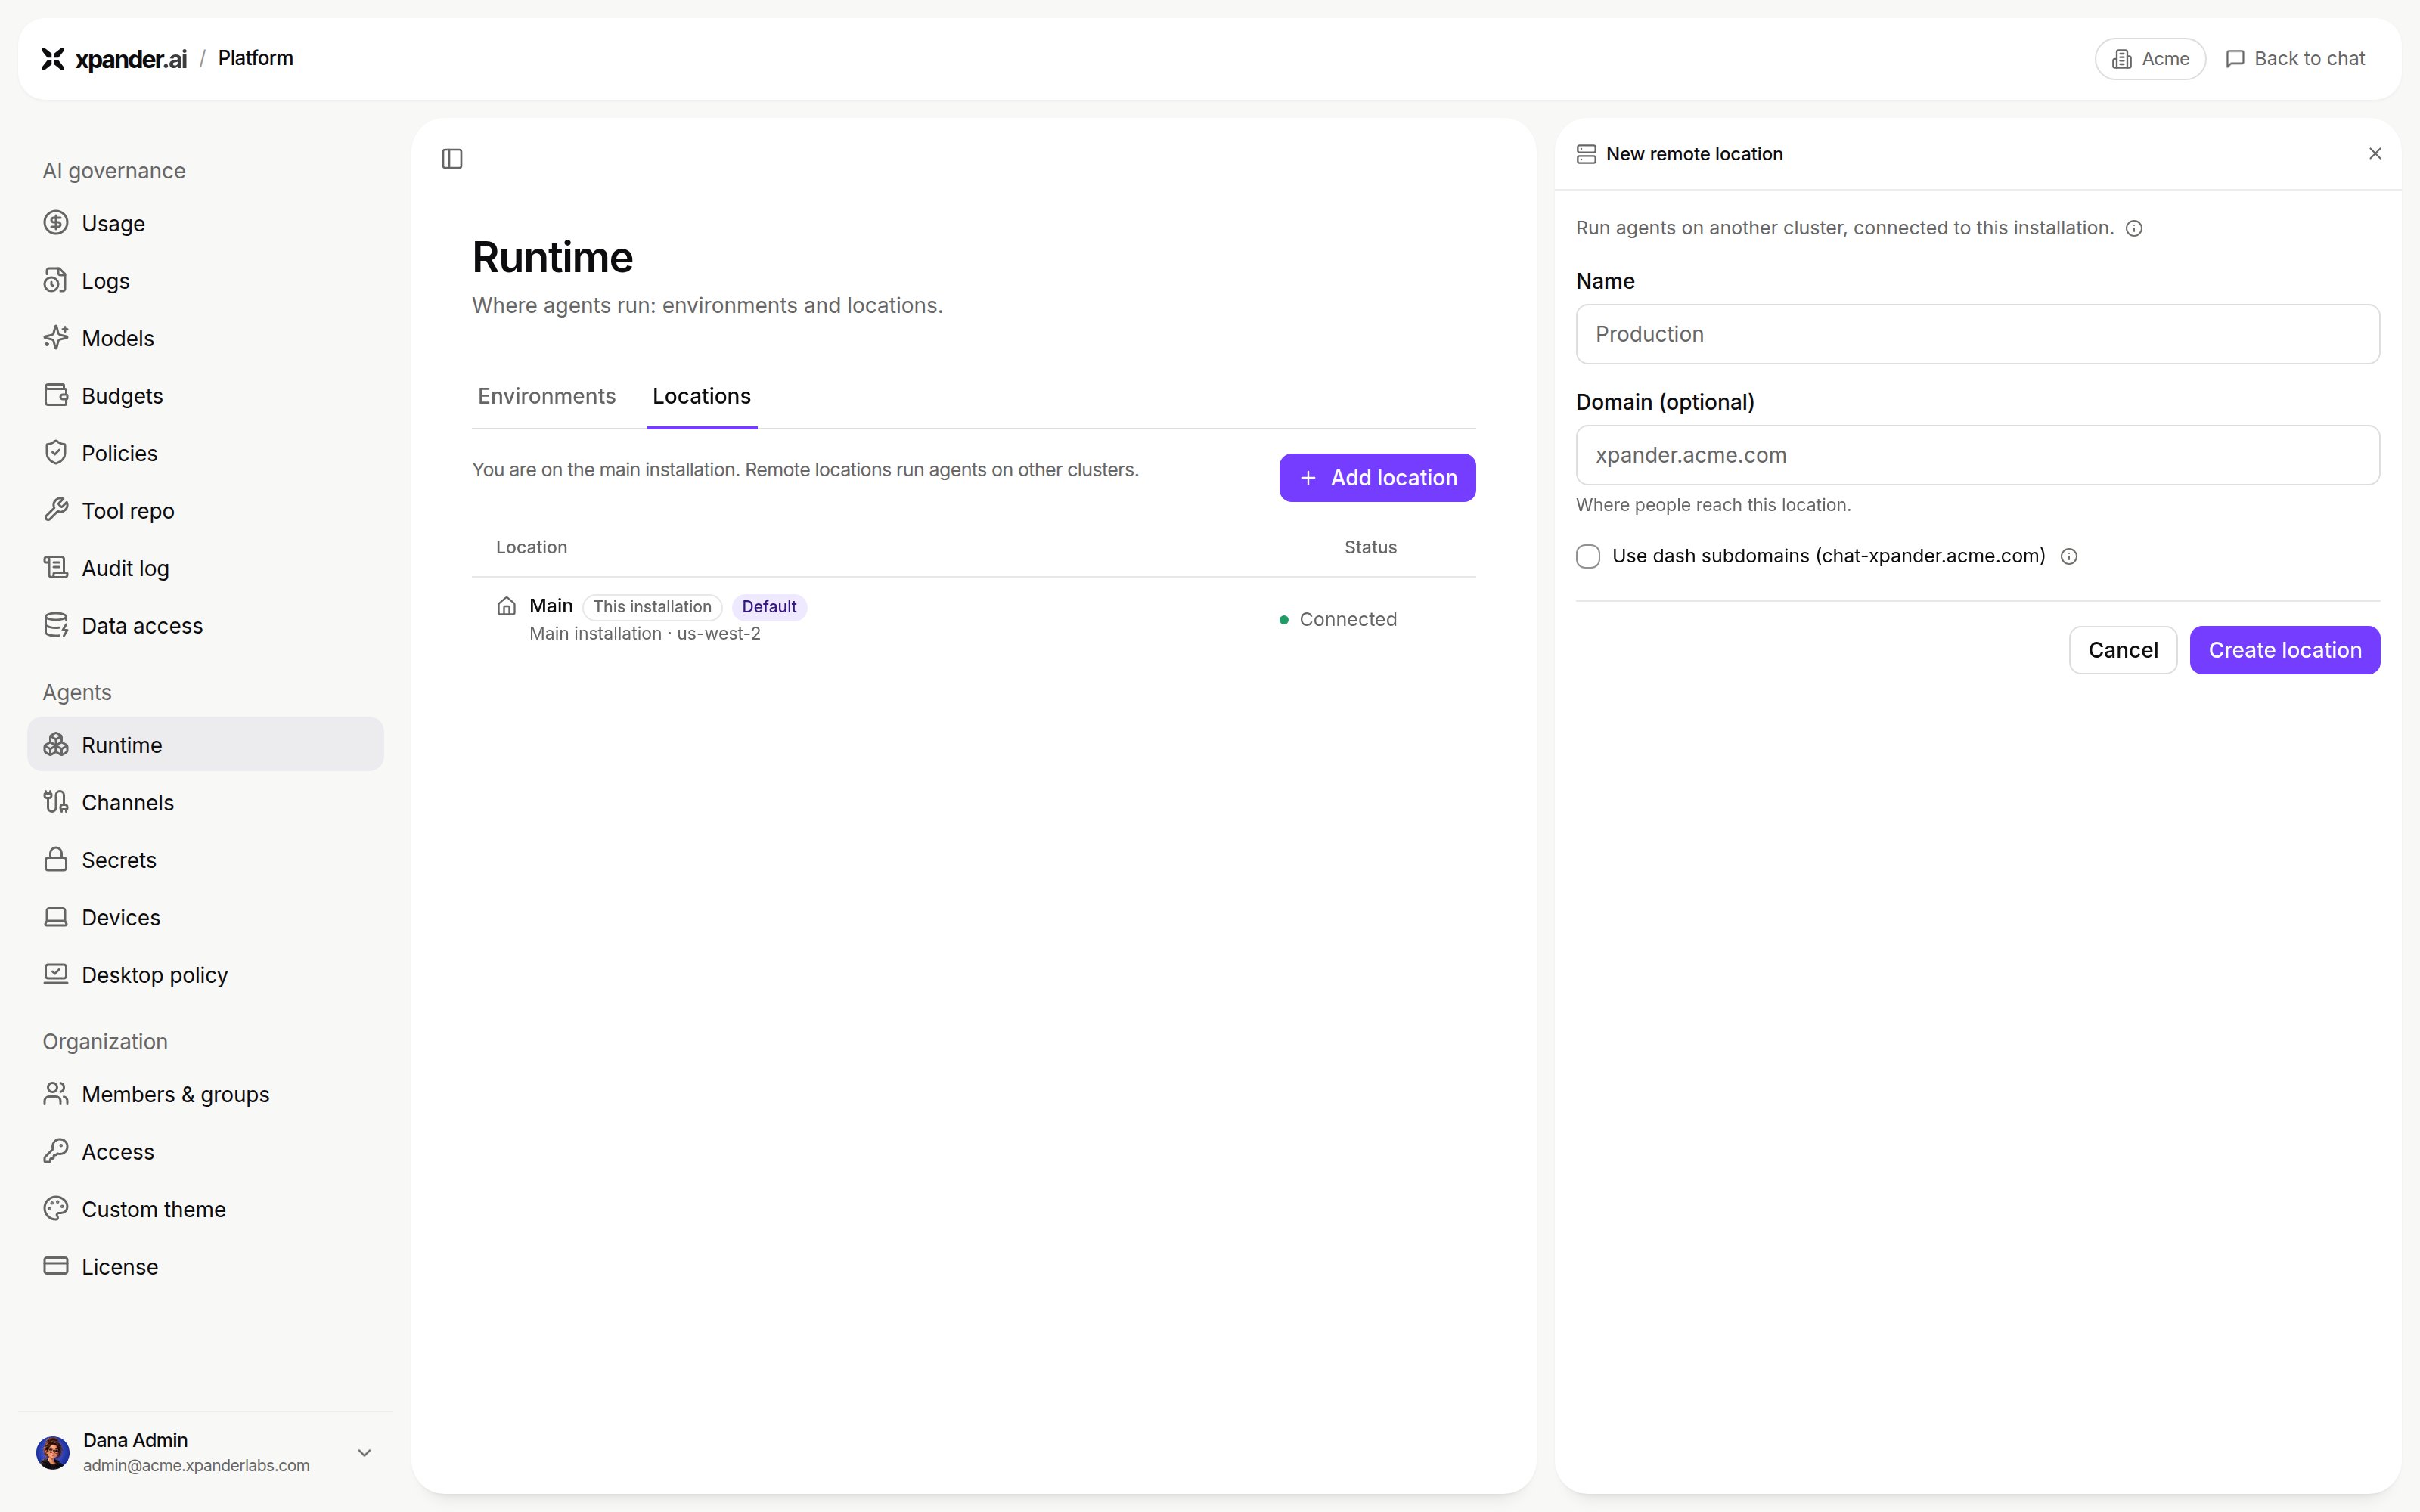
Task: Click the Custom theme palette icon
Action: click(56, 1209)
